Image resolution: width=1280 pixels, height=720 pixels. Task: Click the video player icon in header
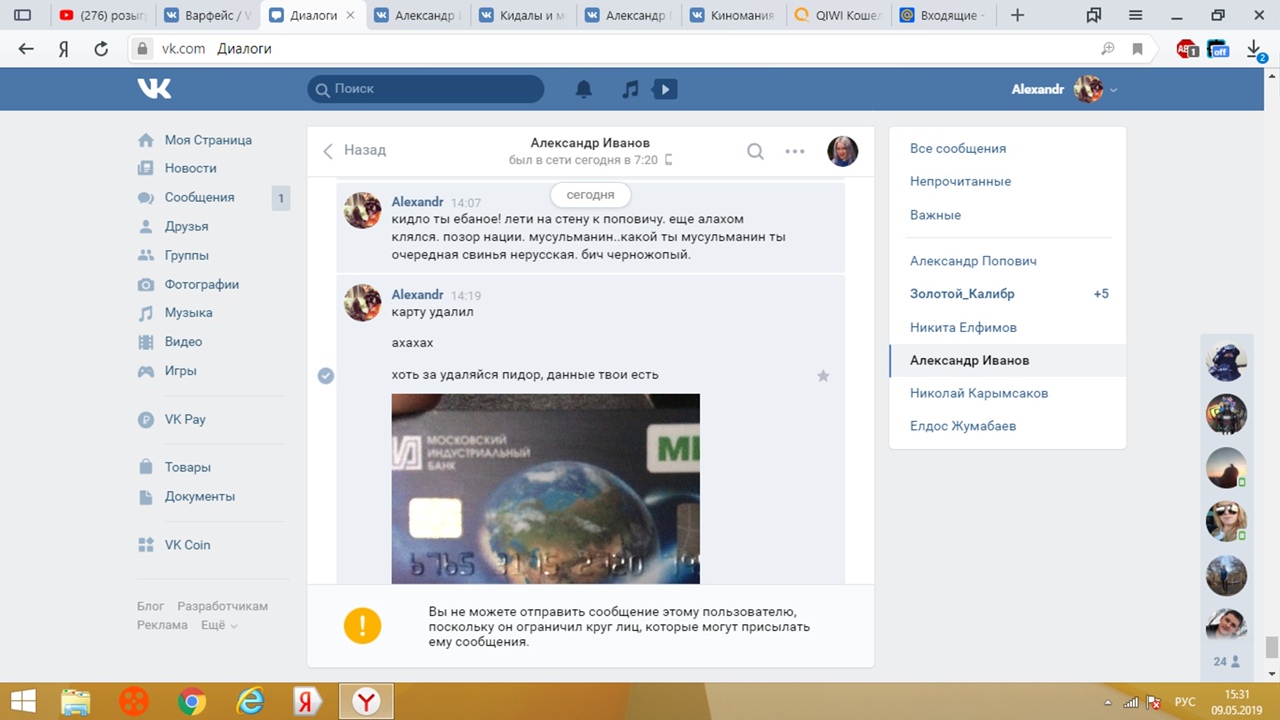point(664,89)
